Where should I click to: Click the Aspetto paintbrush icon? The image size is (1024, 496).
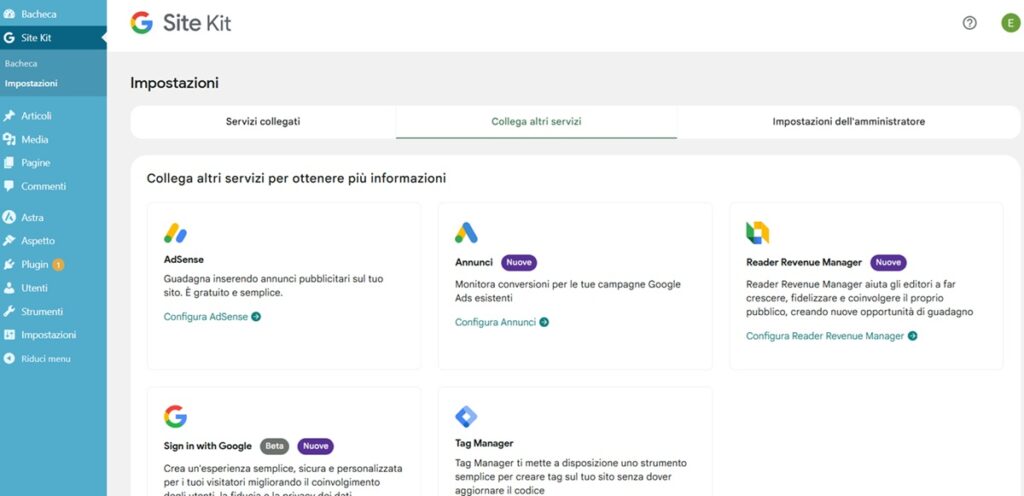[9, 241]
